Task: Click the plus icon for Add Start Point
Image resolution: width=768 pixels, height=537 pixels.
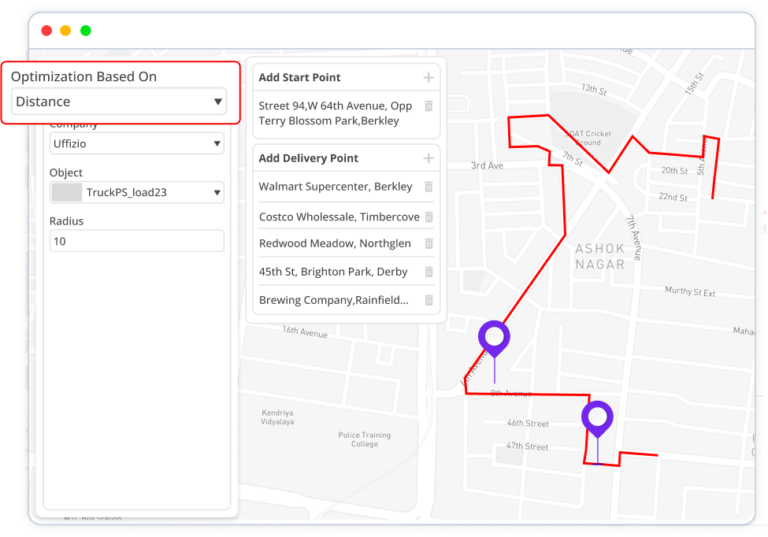Action: (429, 77)
